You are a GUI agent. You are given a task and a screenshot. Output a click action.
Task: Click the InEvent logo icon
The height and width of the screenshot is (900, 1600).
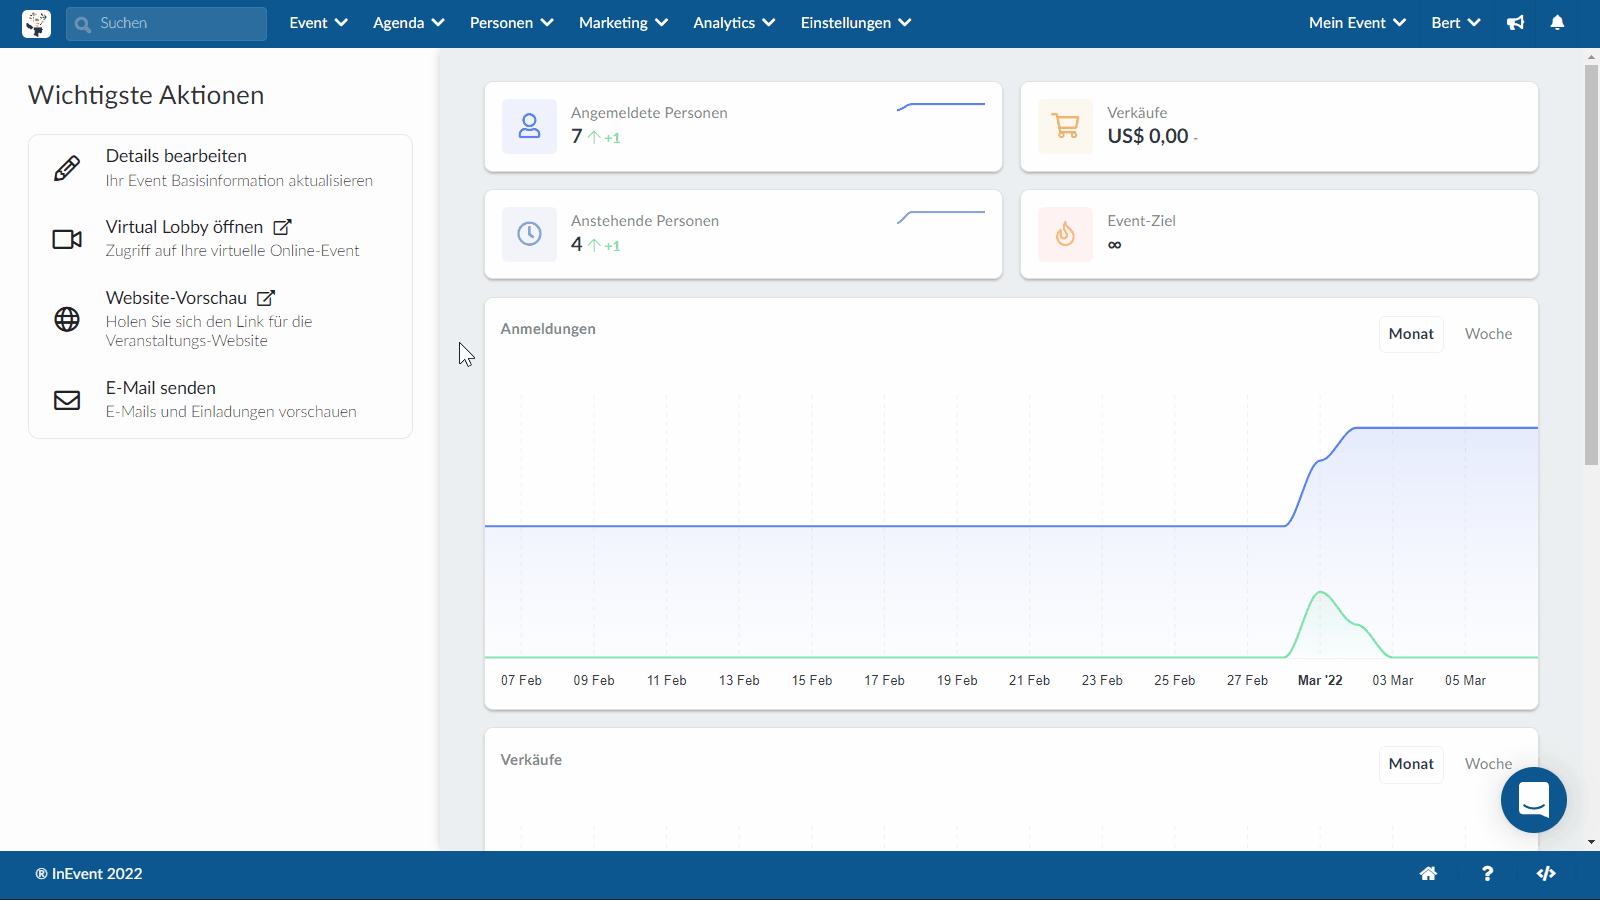pos(36,23)
